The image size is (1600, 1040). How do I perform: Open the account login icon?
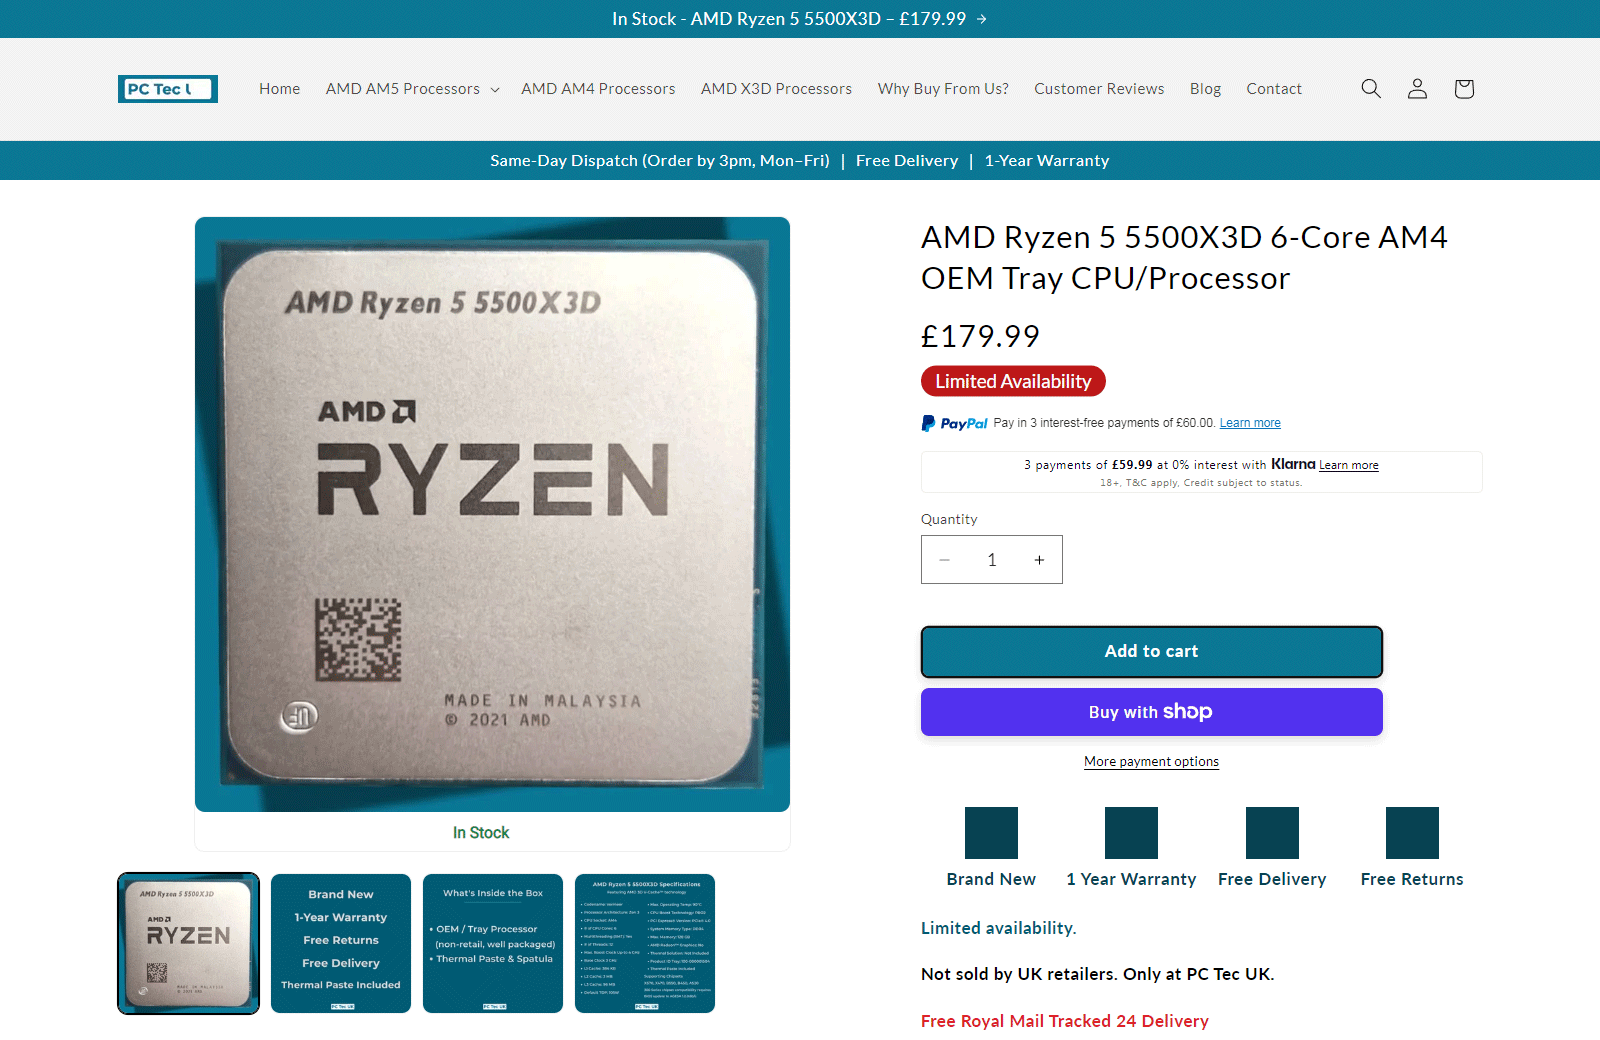(1417, 89)
